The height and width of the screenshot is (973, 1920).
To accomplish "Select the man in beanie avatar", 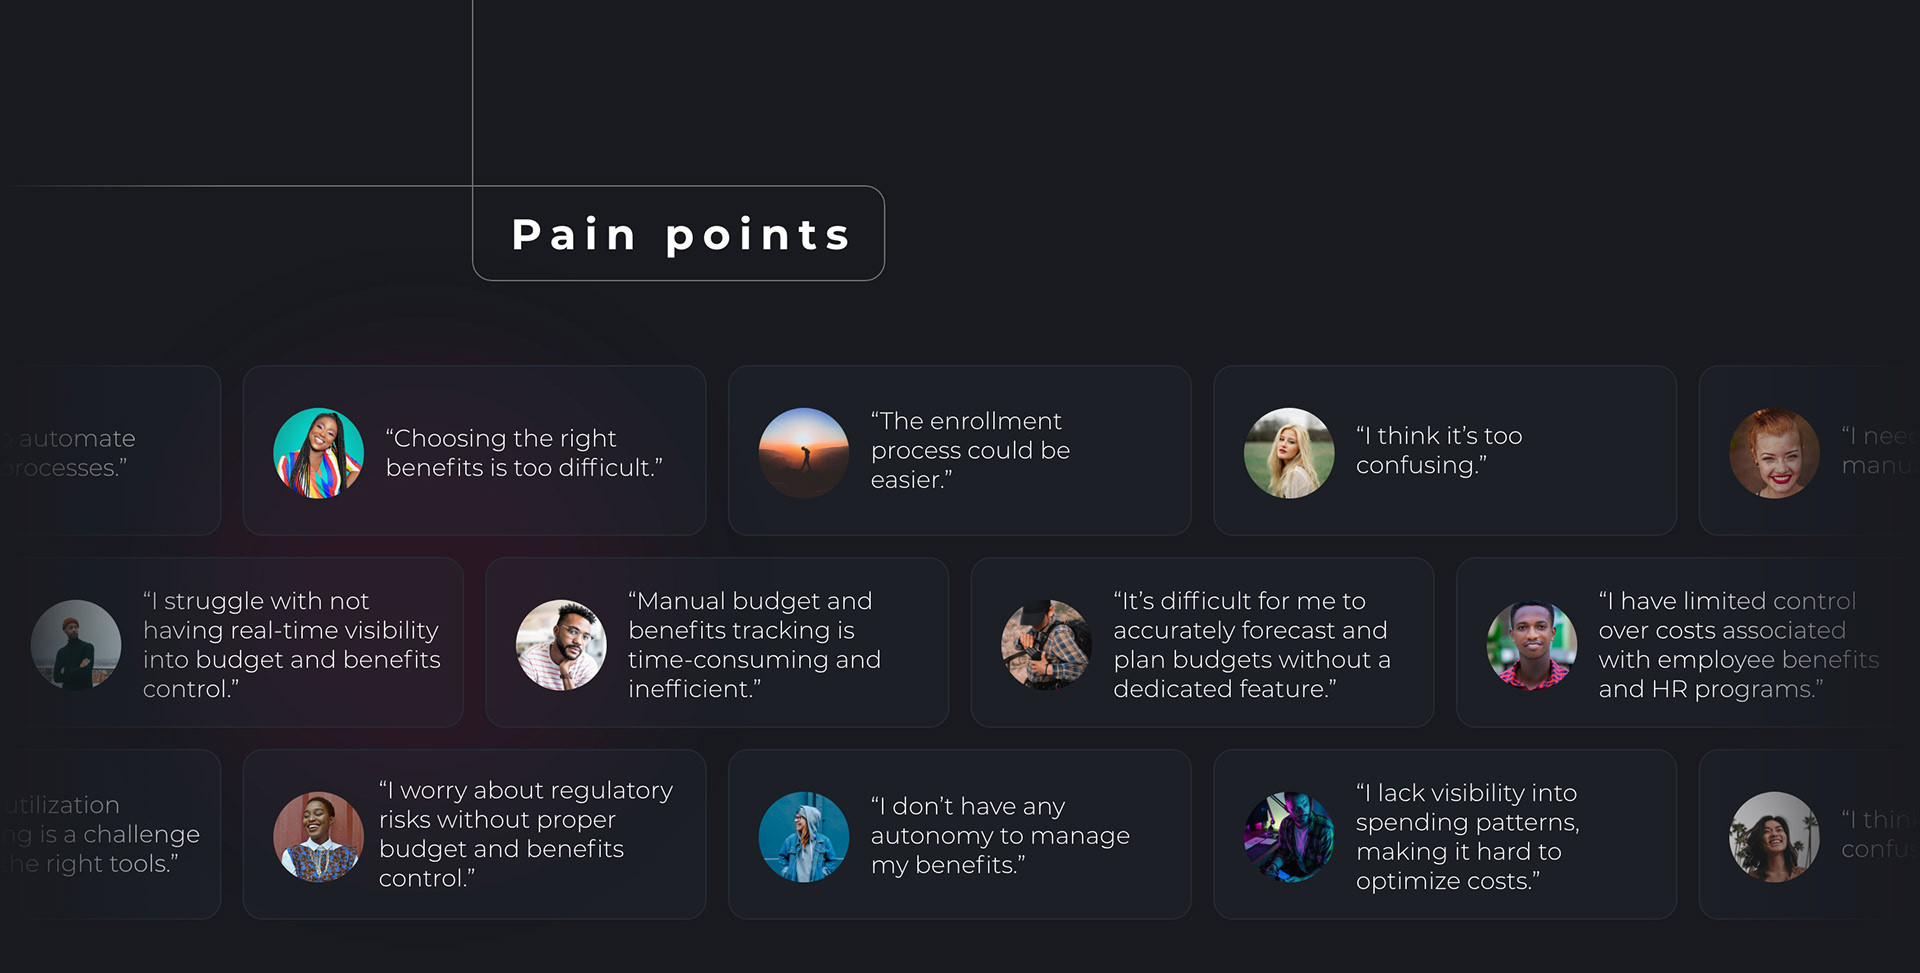I will click(x=76, y=645).
